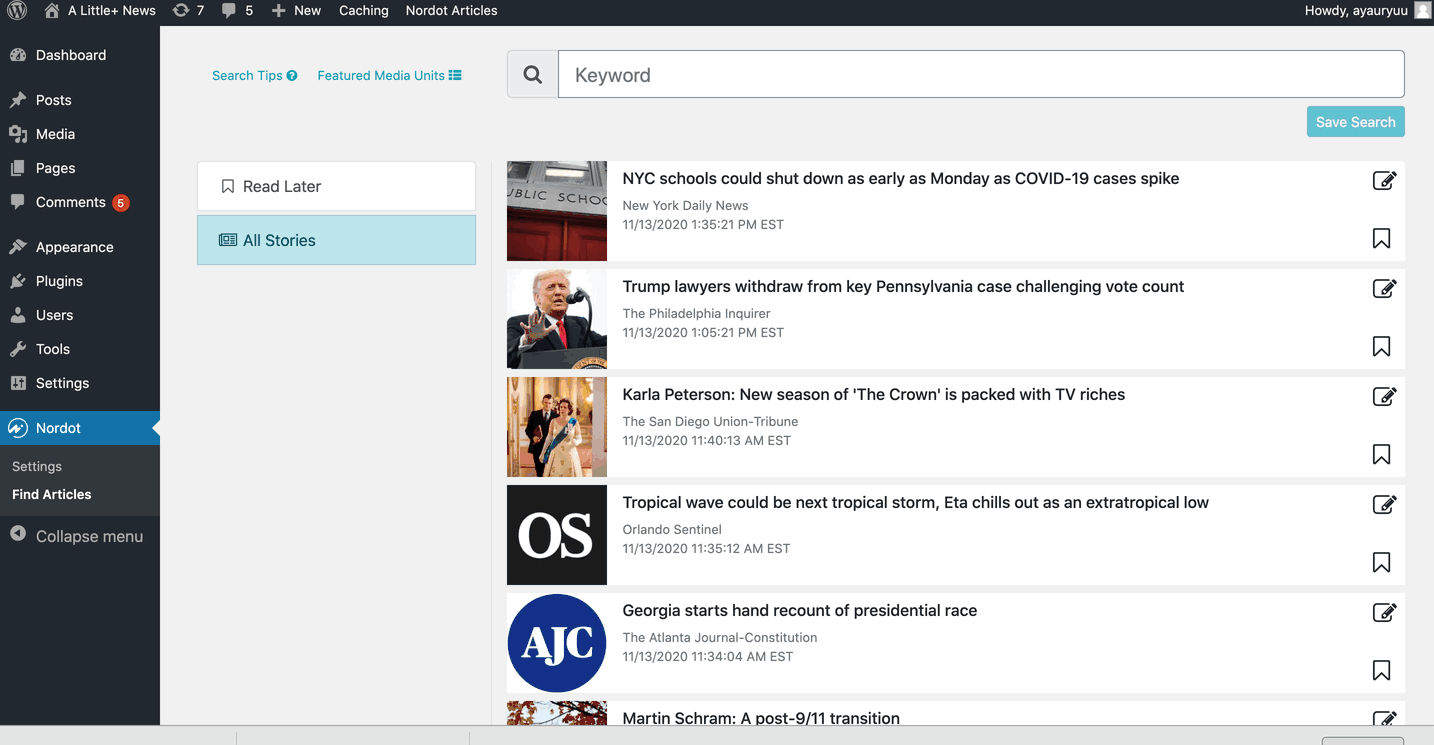This screenshot has height=745, width=1434.
Task: Click edit icon for Georgia recount story
Action: 1384,613
